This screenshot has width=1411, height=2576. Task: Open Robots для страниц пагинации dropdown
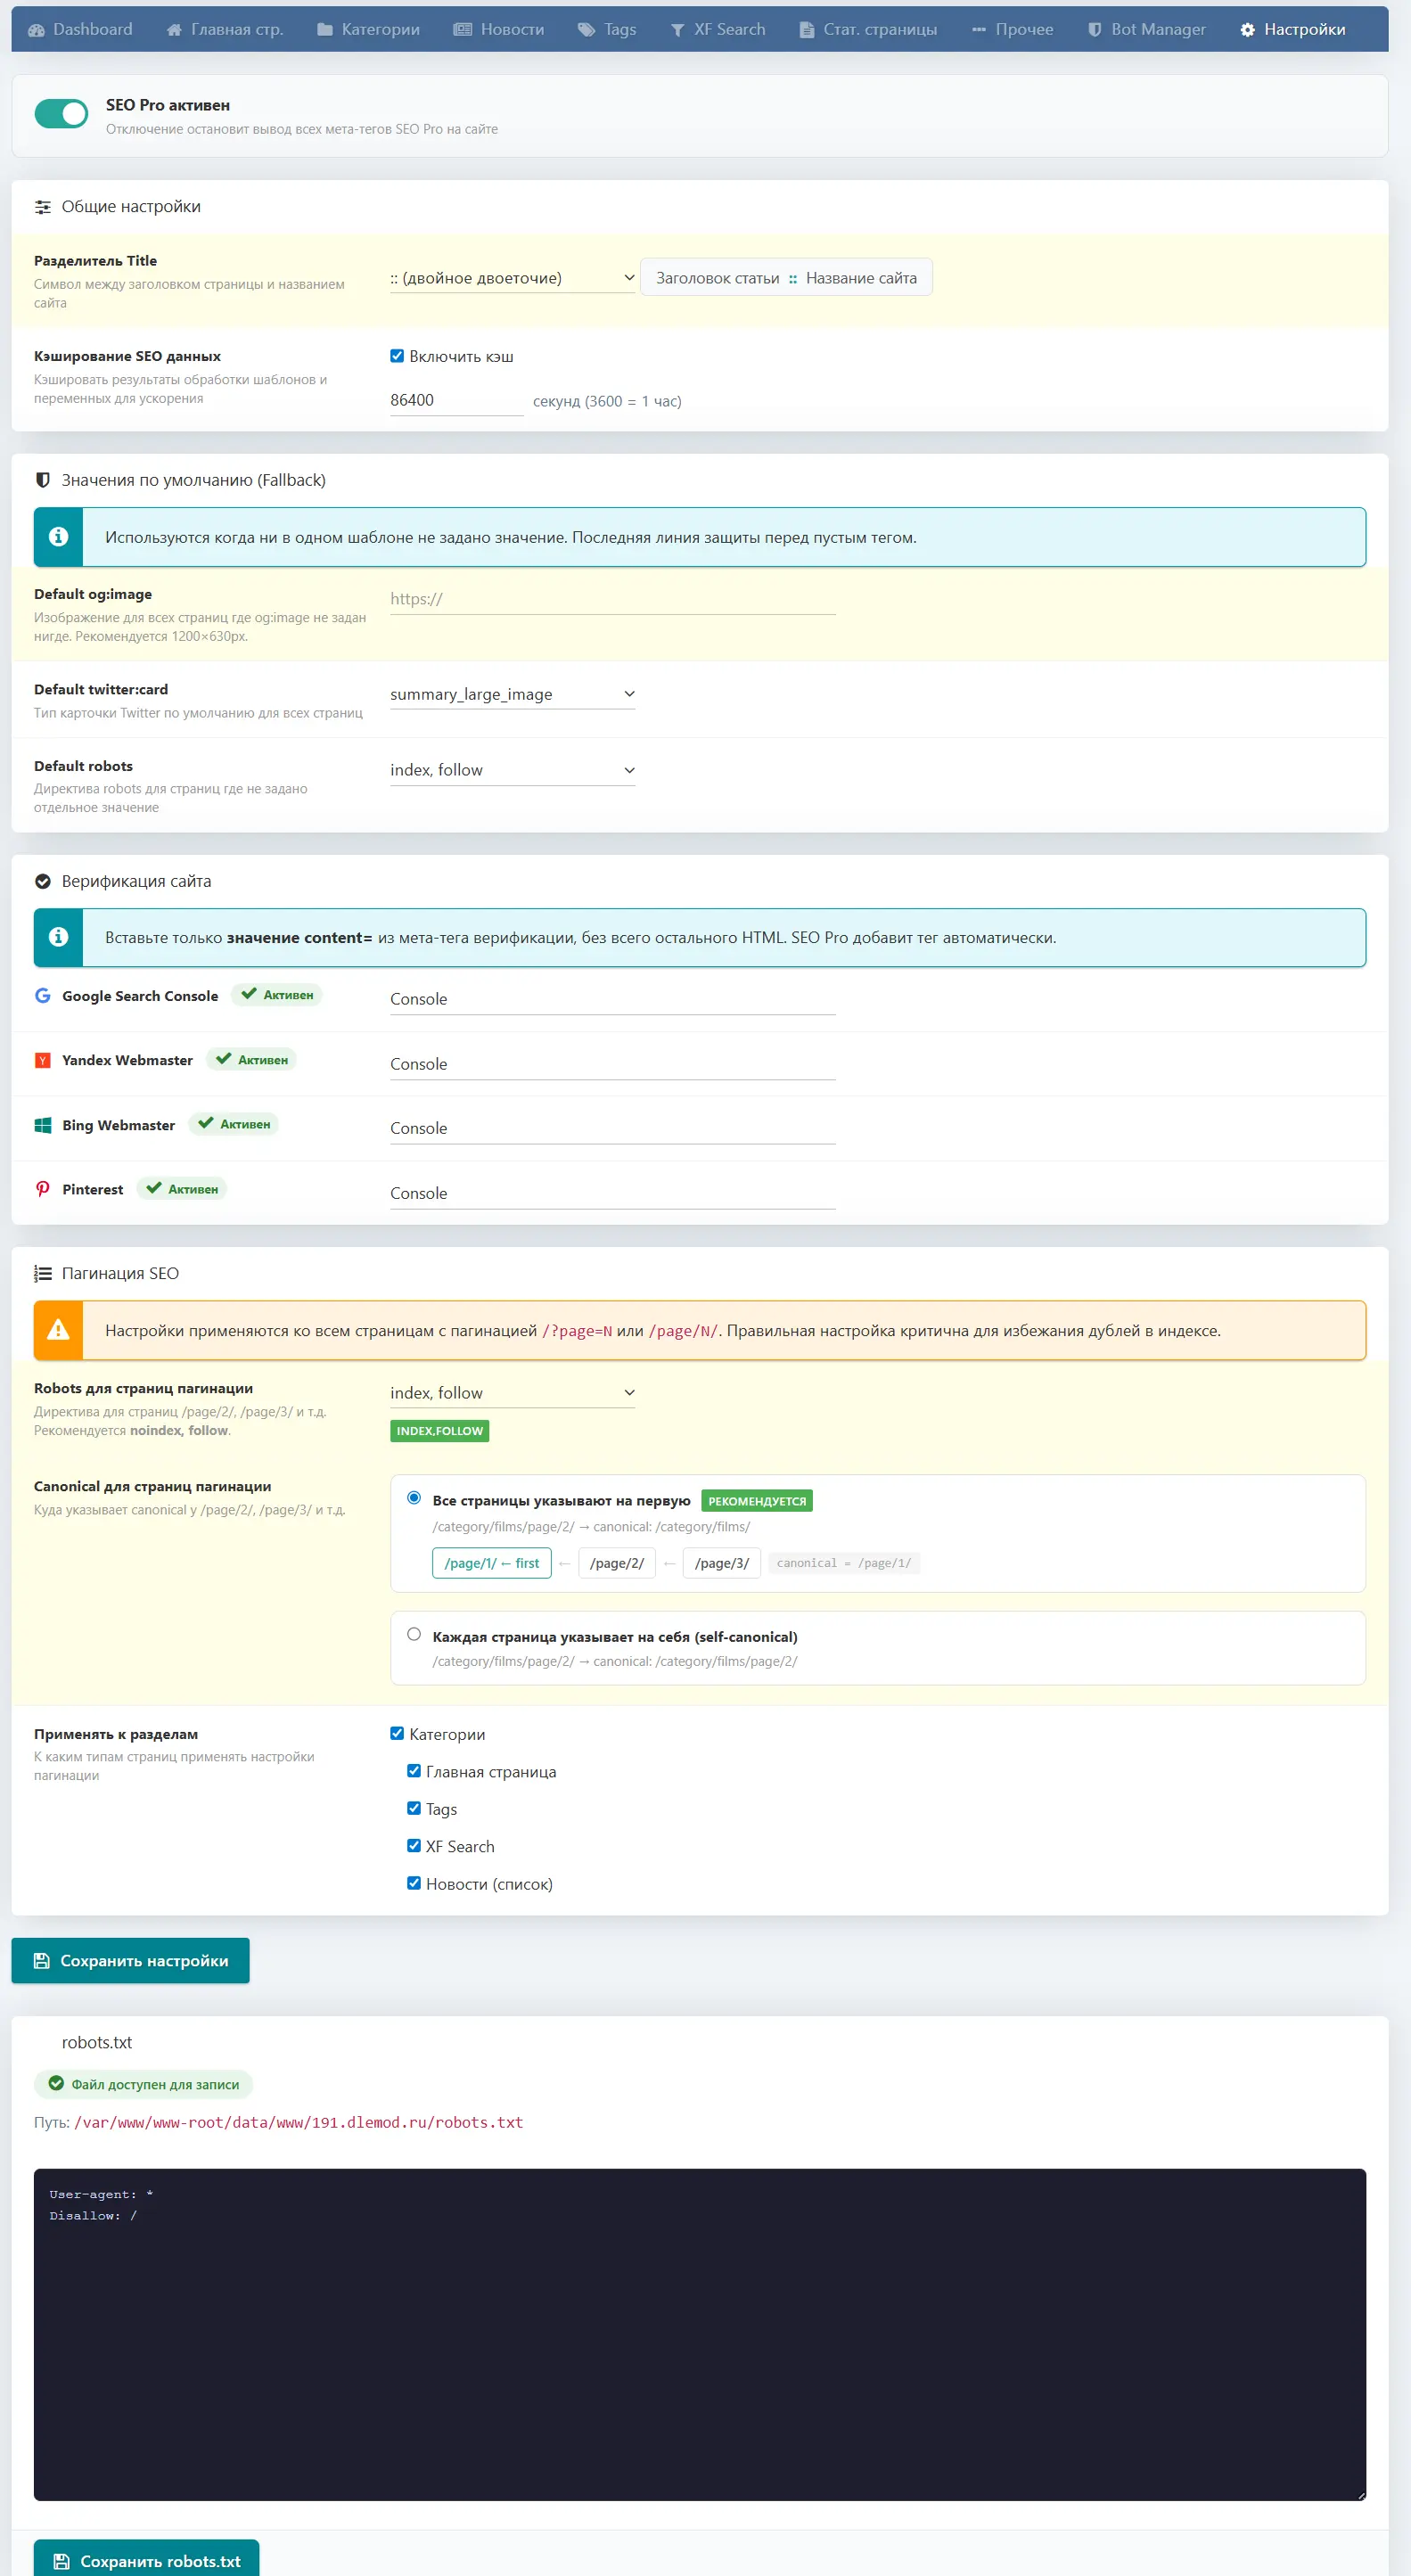point(512,1393)
